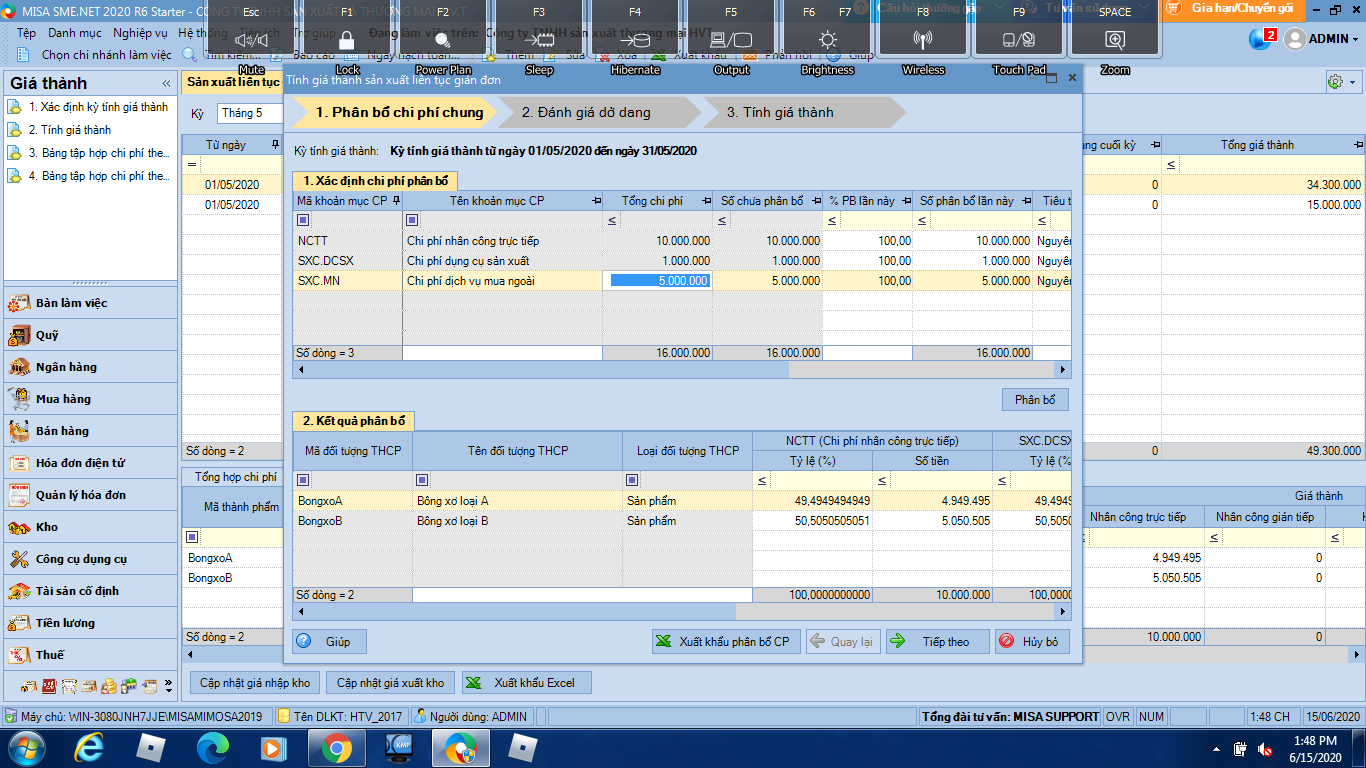
Task: Open the notification globe with badge 2
Action: coord(1261,39)
